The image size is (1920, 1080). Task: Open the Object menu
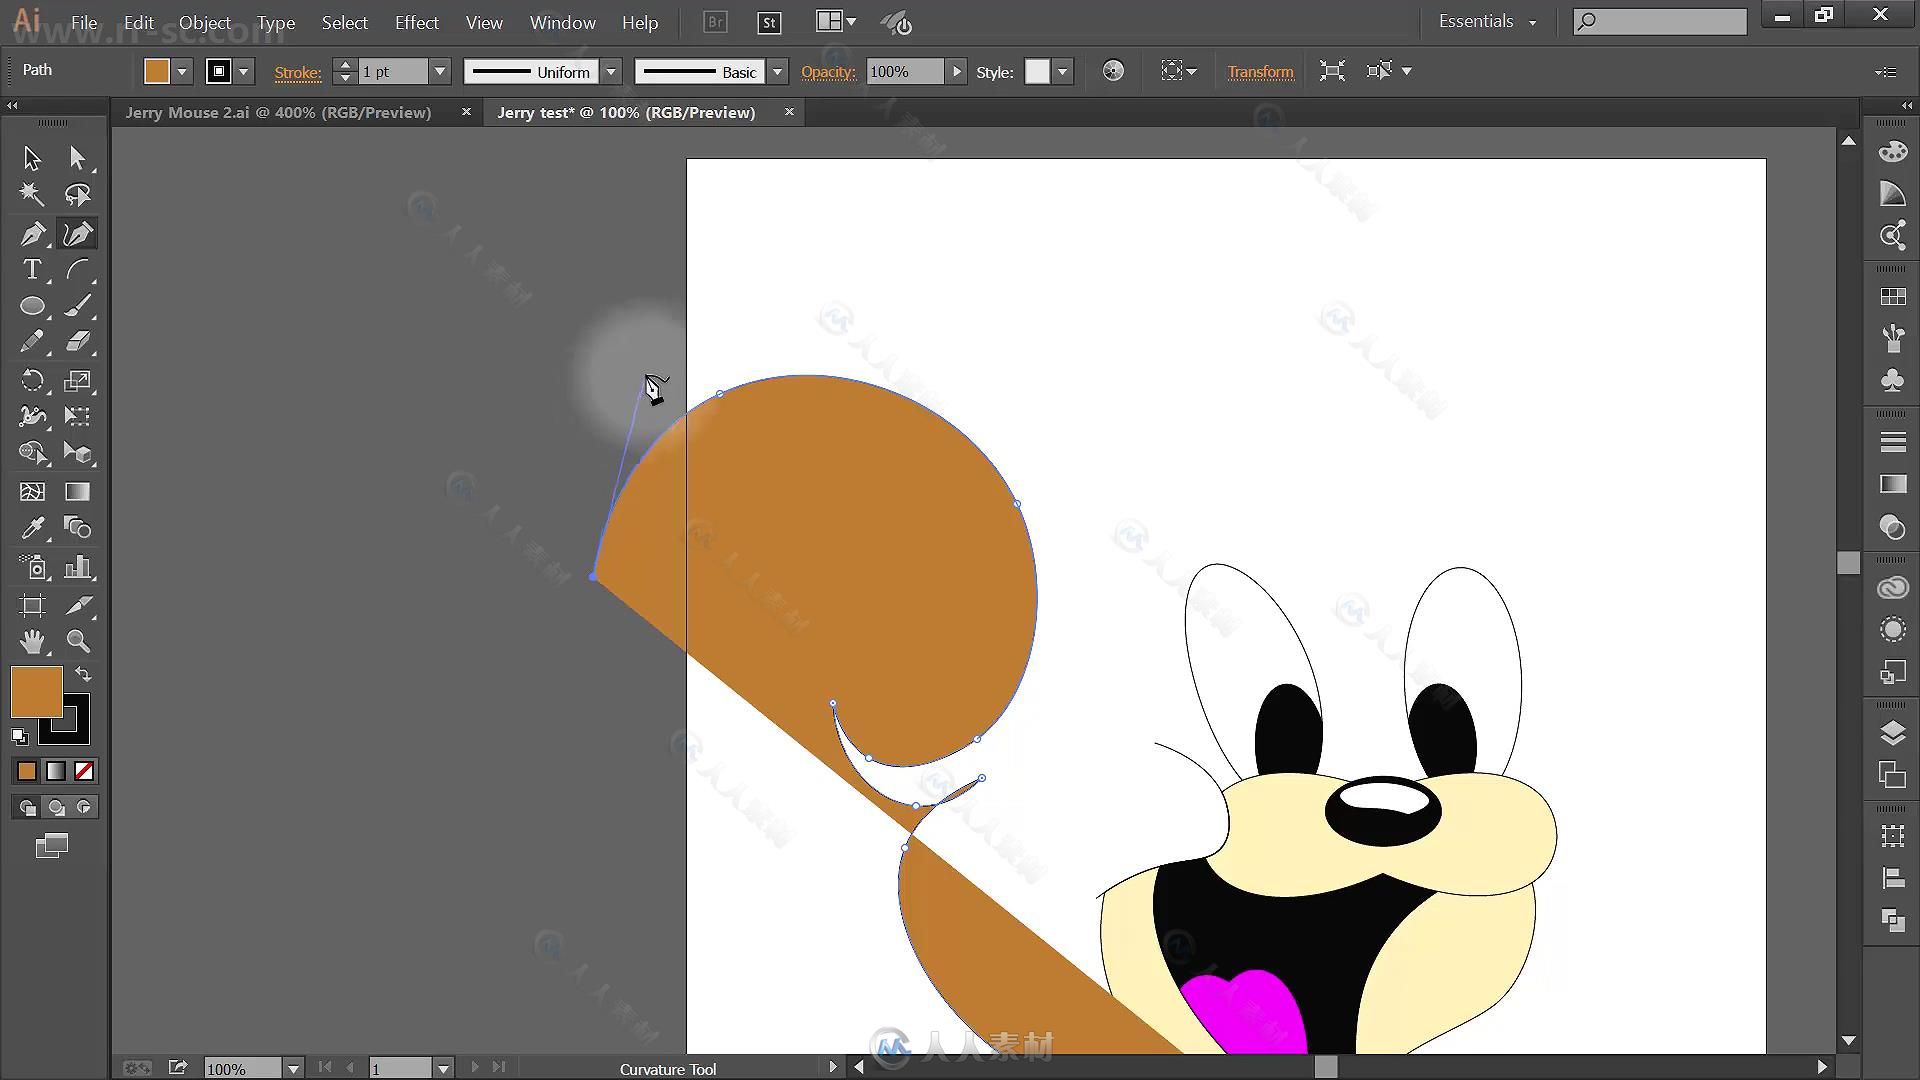click(205, 22)
